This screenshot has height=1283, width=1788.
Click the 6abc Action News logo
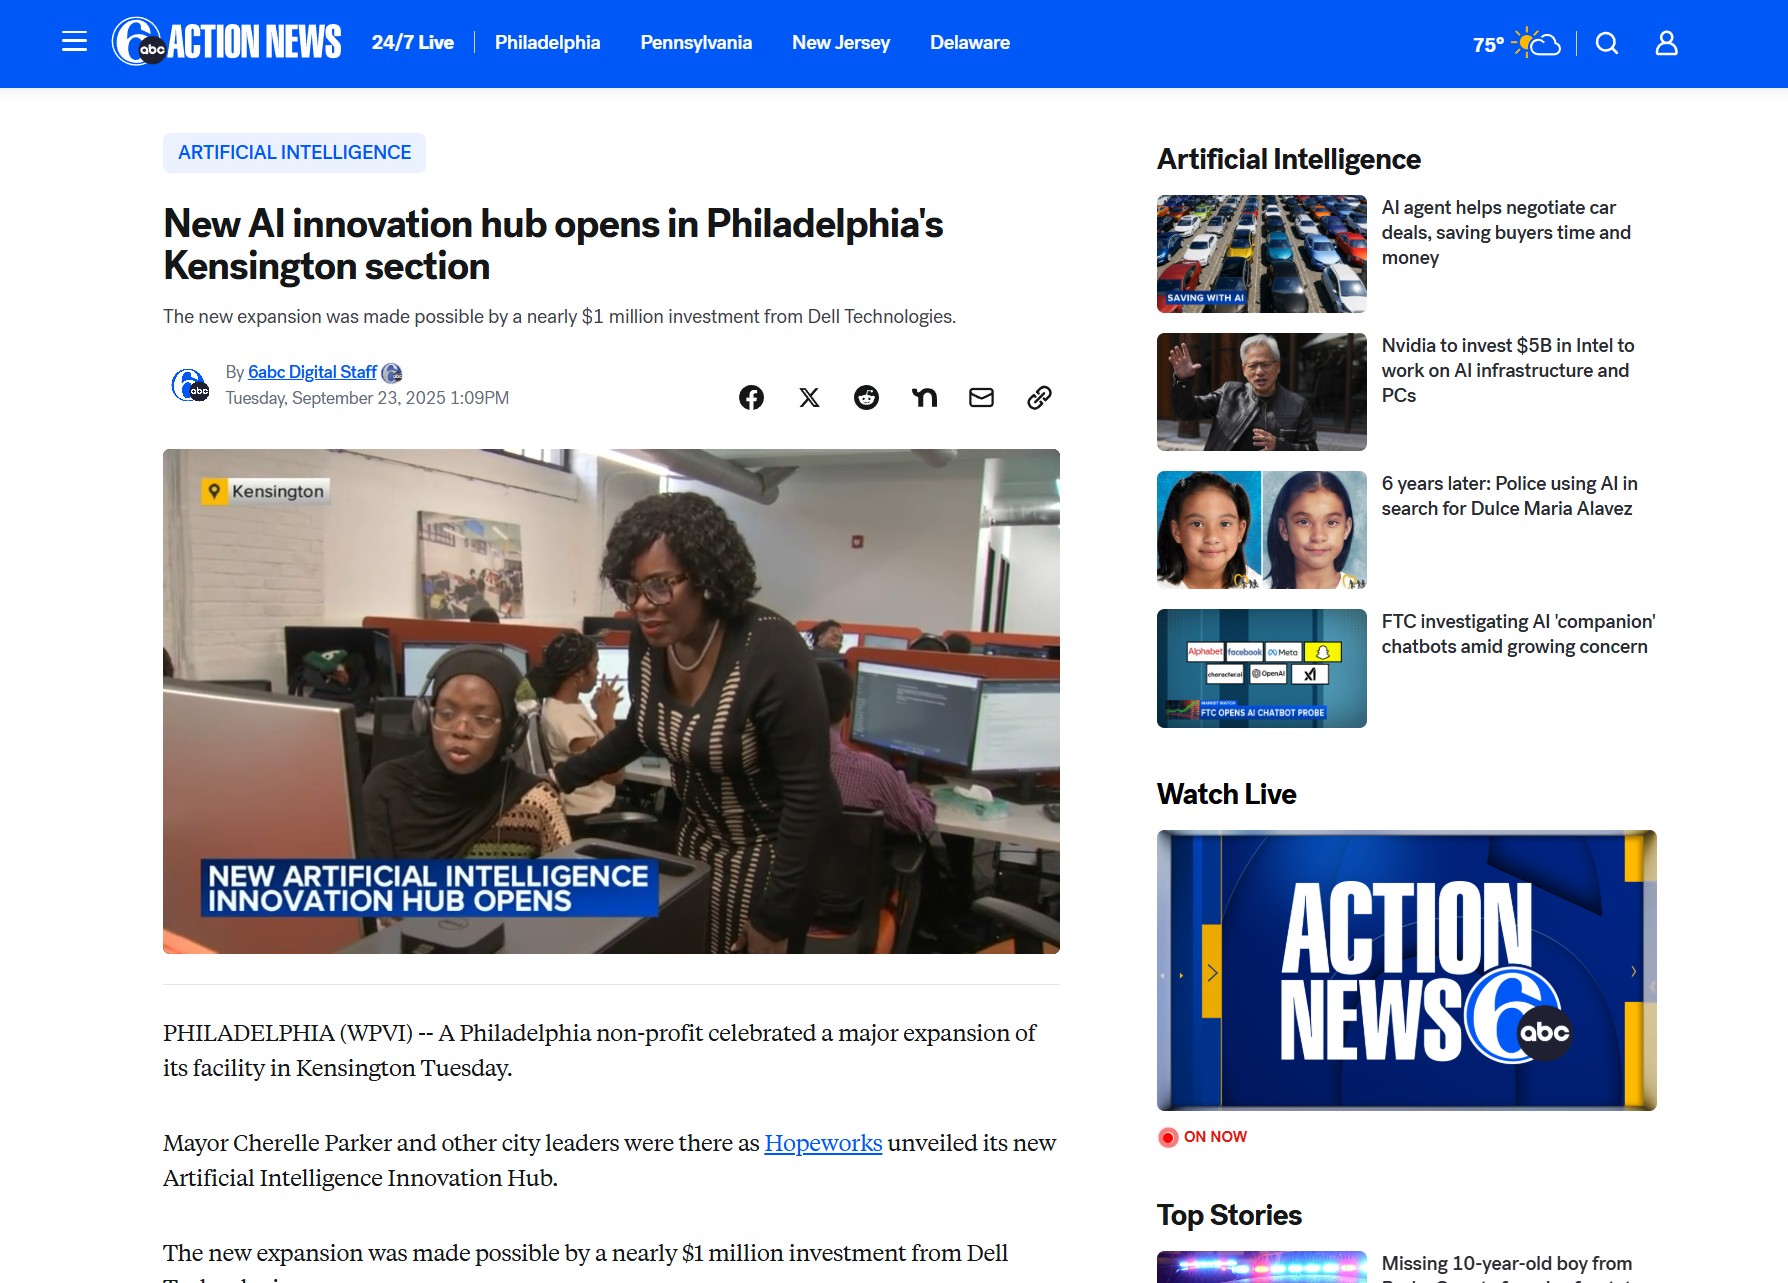(227, 42)
